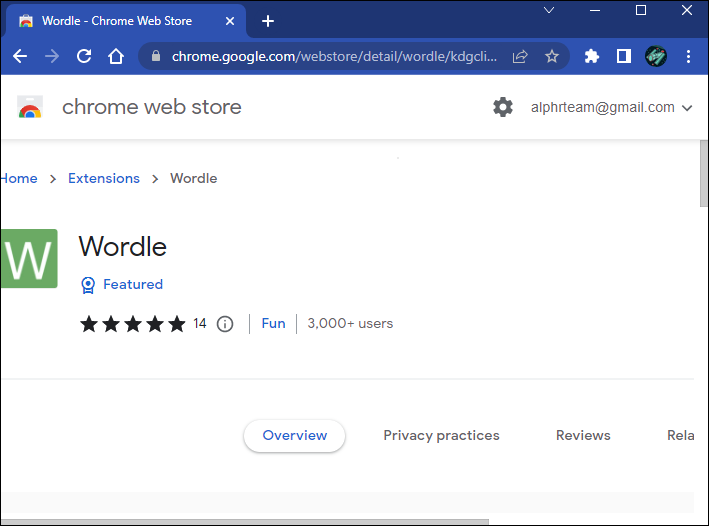This screenshot has width=709, height=526.
Task: Go back to the previous page
Action: point(20,57)
